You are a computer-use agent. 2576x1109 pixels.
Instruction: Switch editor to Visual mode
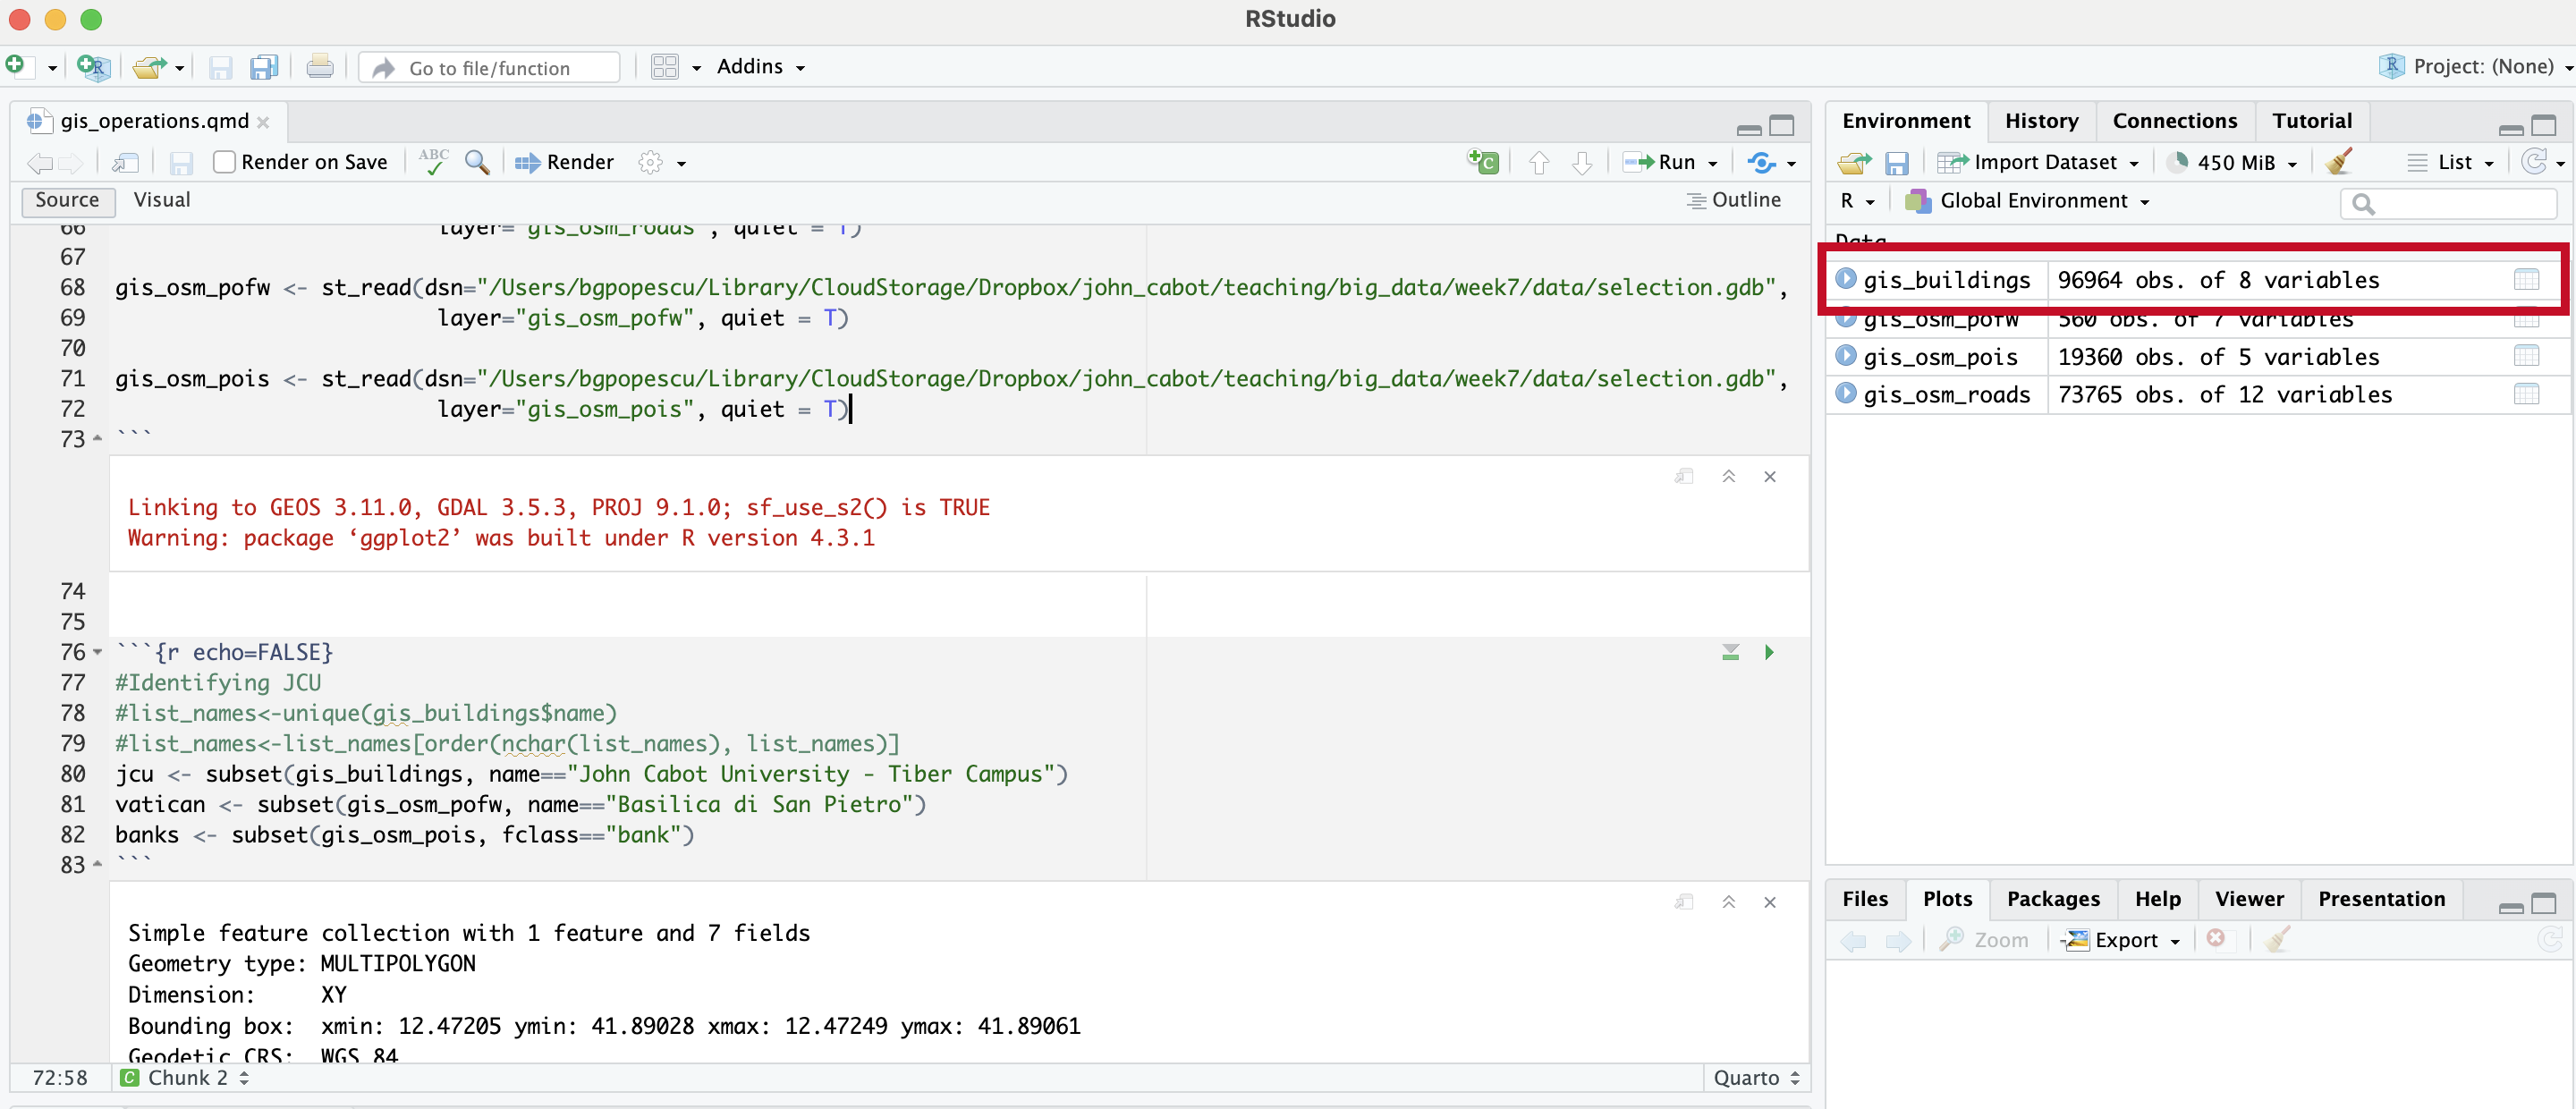tap(161, 200)
